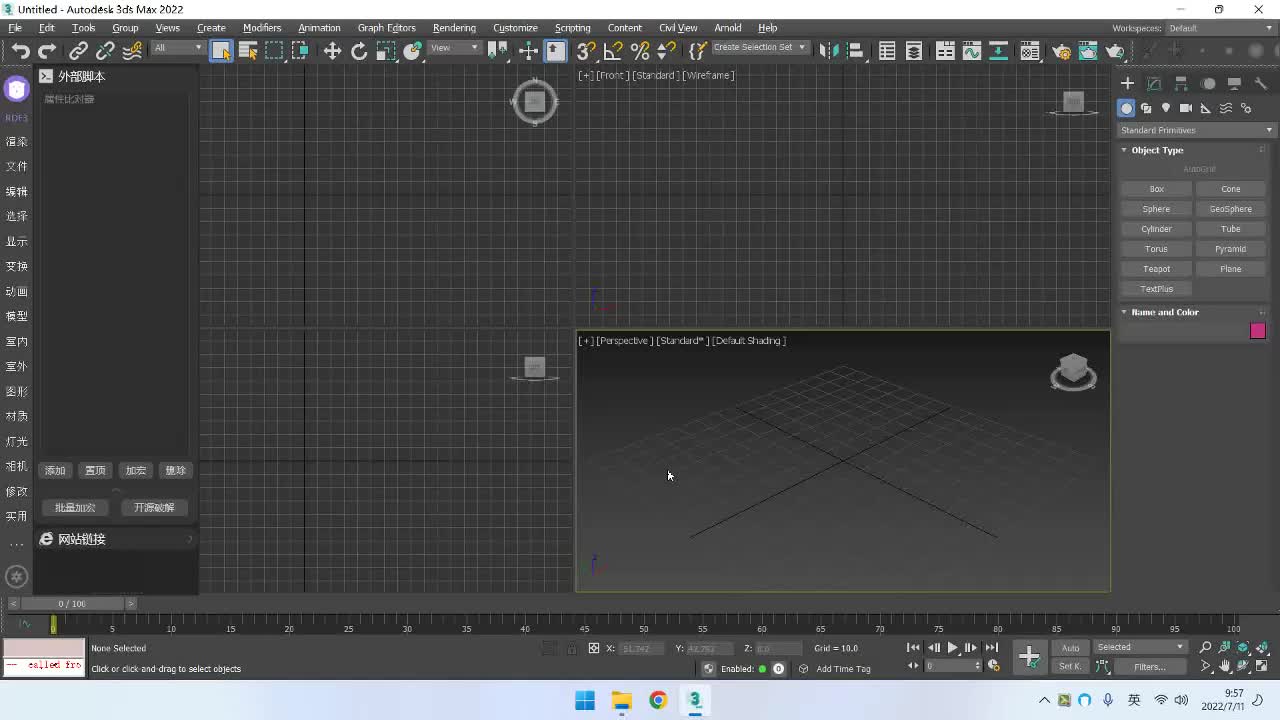
Task: Open the Standard Primitives dropdown
Action: click(1196, 130)
